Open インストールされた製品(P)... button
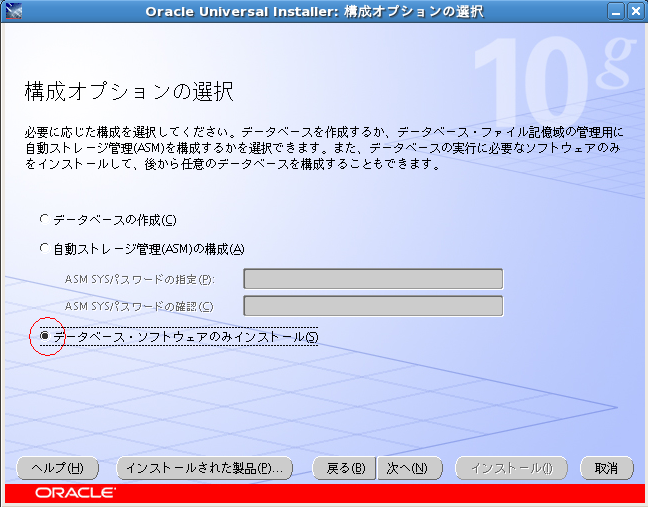The image size is (648, 507). (x=205, y=468)
